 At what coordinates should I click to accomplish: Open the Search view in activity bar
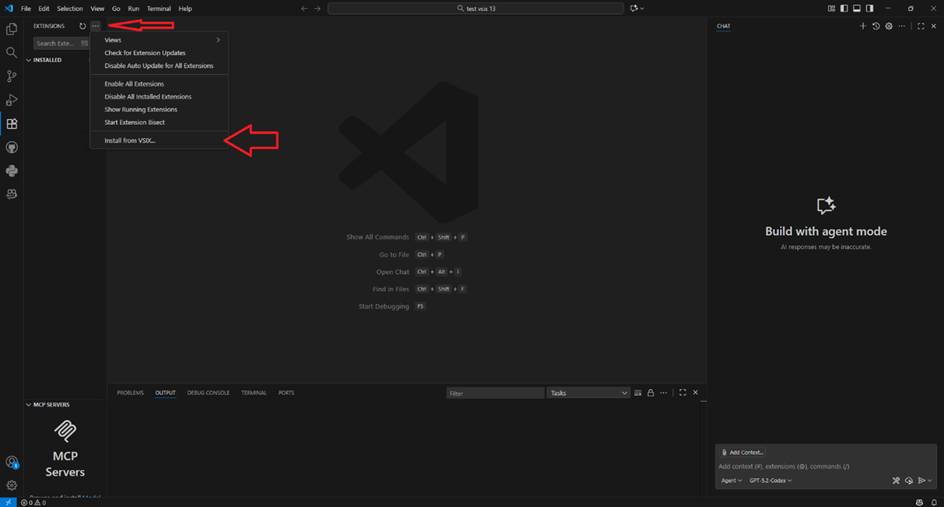(11, 52)
